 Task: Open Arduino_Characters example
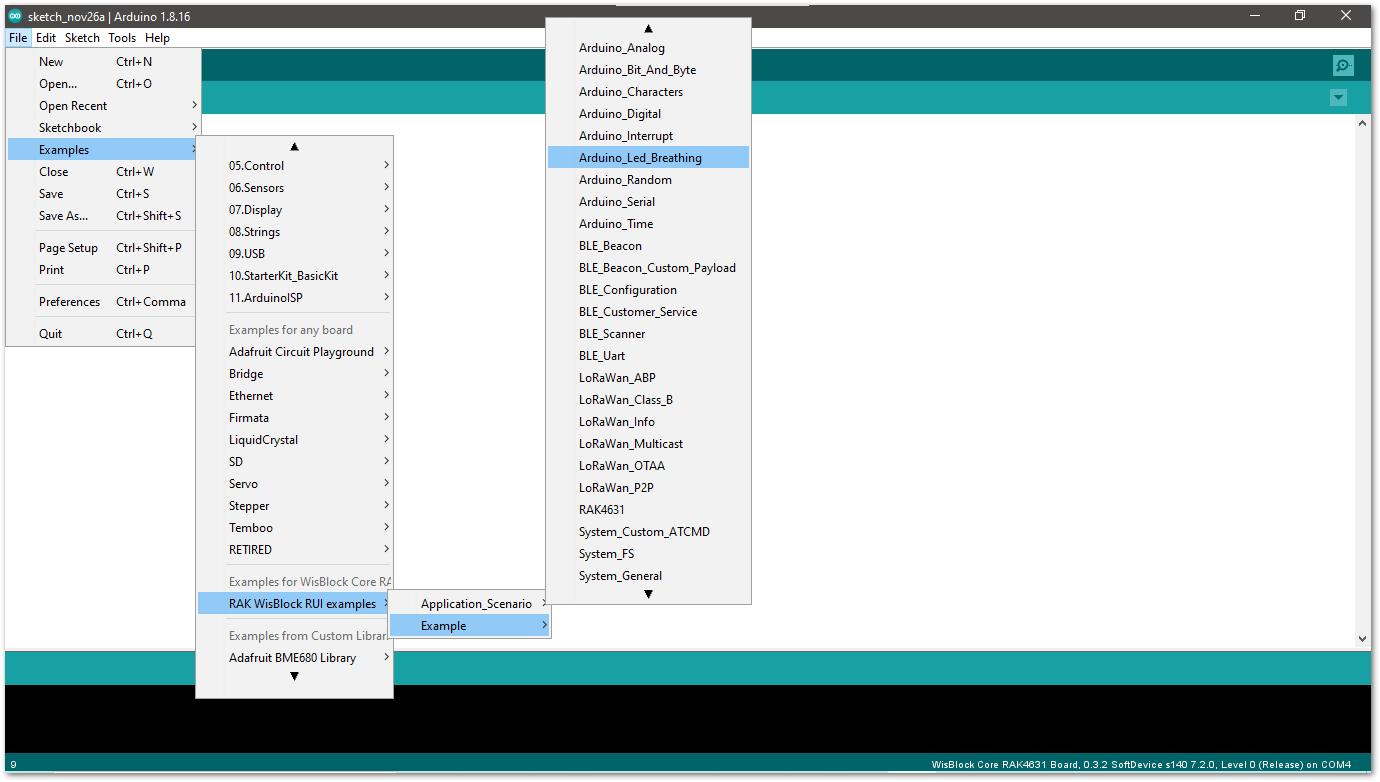(648, 92)
